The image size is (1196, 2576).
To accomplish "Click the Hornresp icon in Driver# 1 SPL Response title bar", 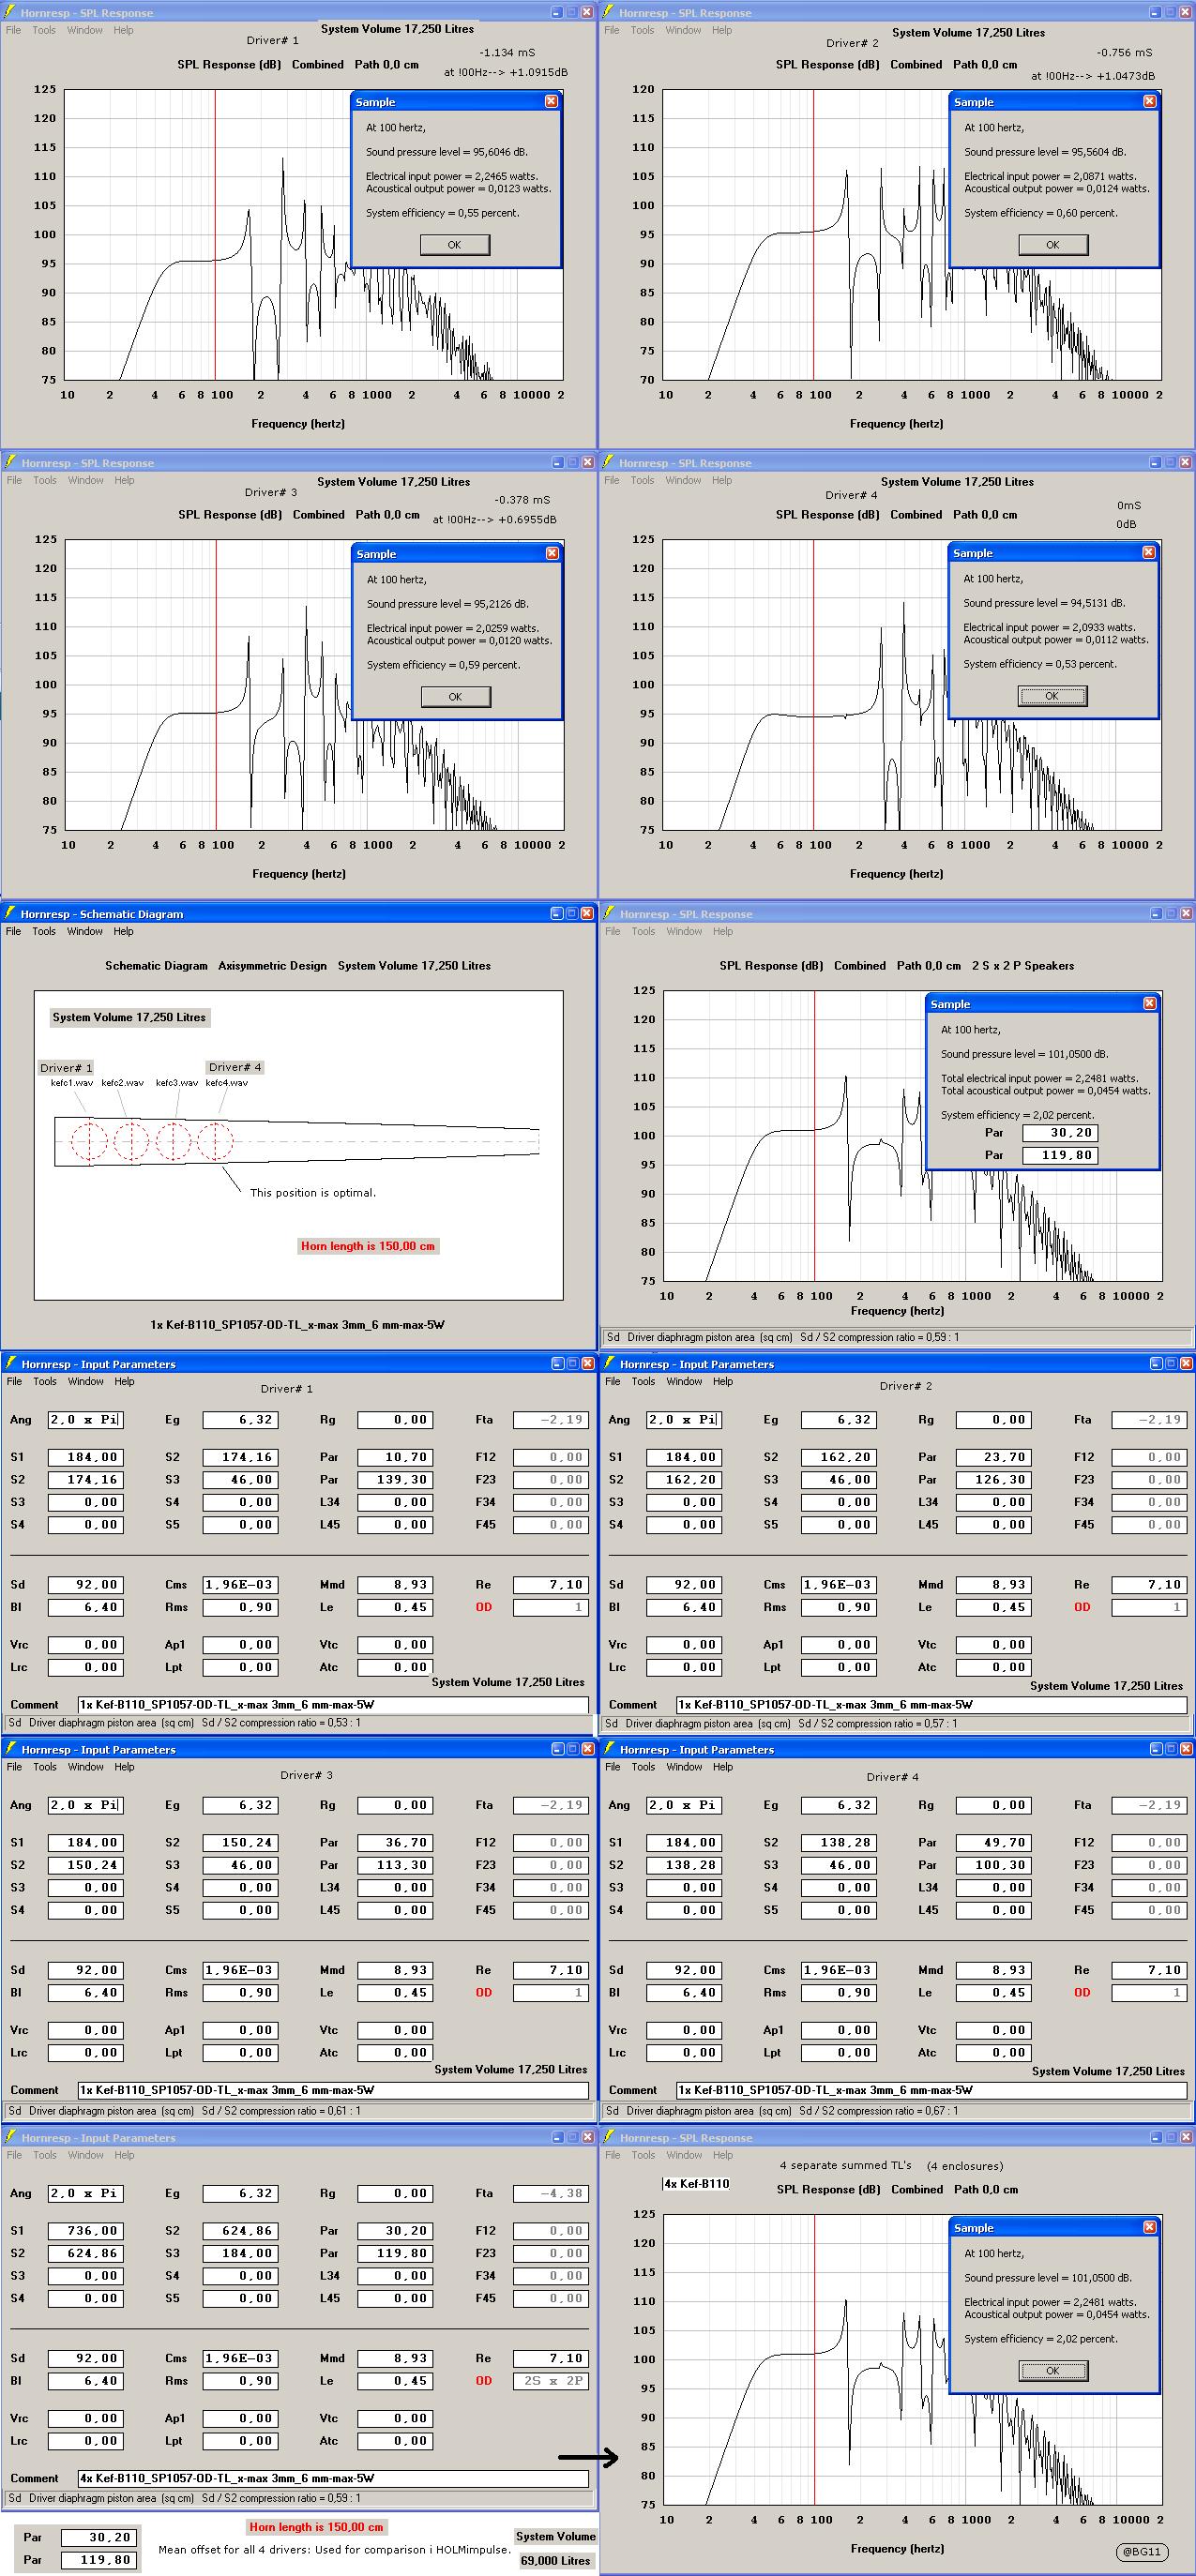I will click(11, 12).
